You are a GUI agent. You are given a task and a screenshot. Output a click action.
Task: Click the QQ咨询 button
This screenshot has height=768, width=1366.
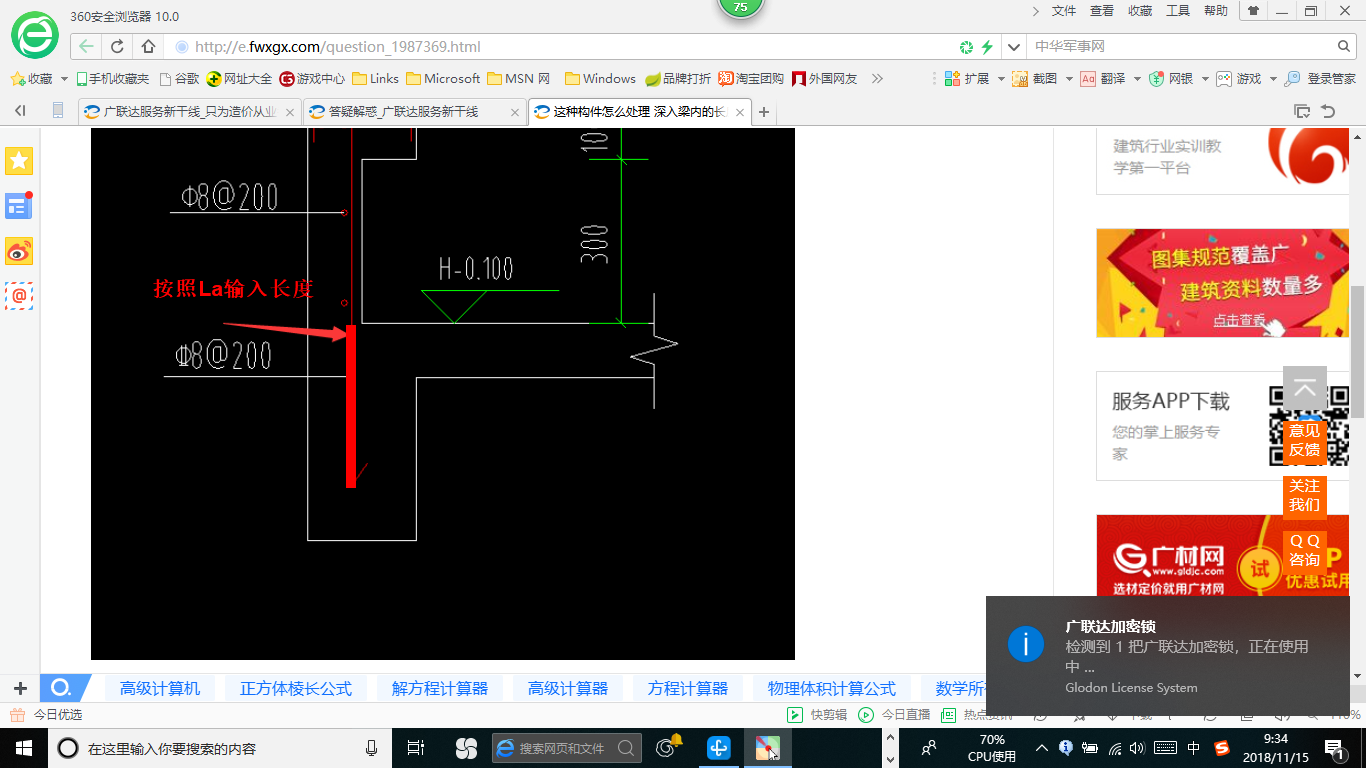[x=1304, y=550]
